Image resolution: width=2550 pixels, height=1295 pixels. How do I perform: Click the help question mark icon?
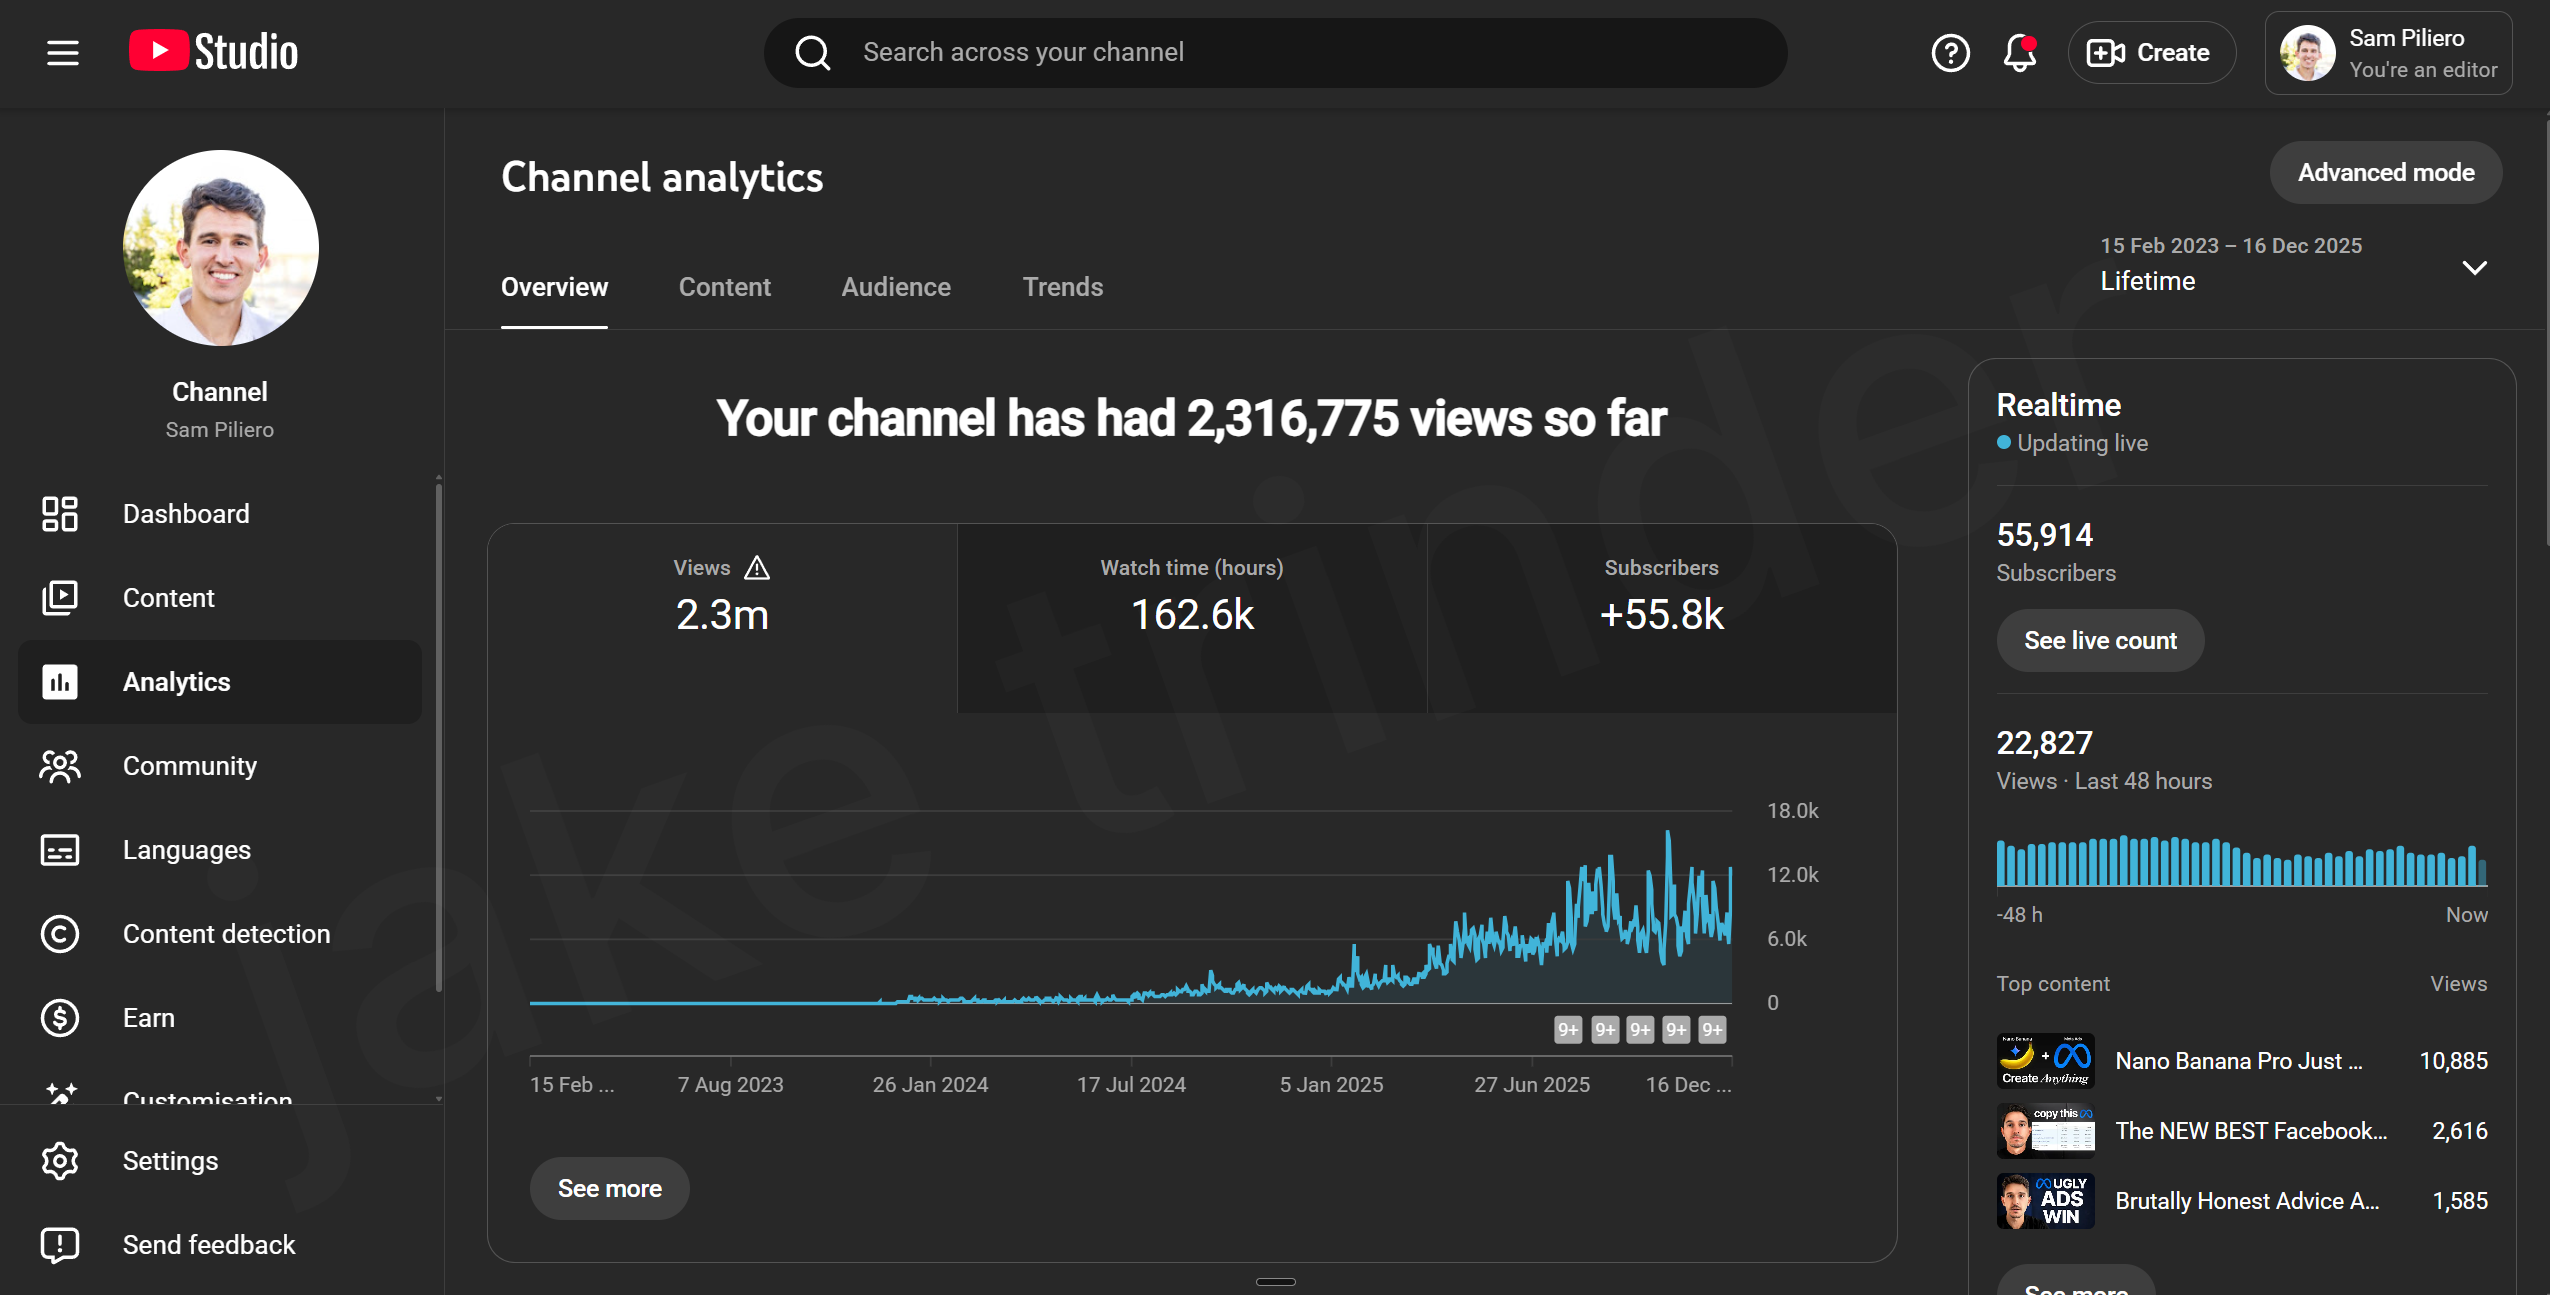pyautogui.click(x=1950, y=53)
